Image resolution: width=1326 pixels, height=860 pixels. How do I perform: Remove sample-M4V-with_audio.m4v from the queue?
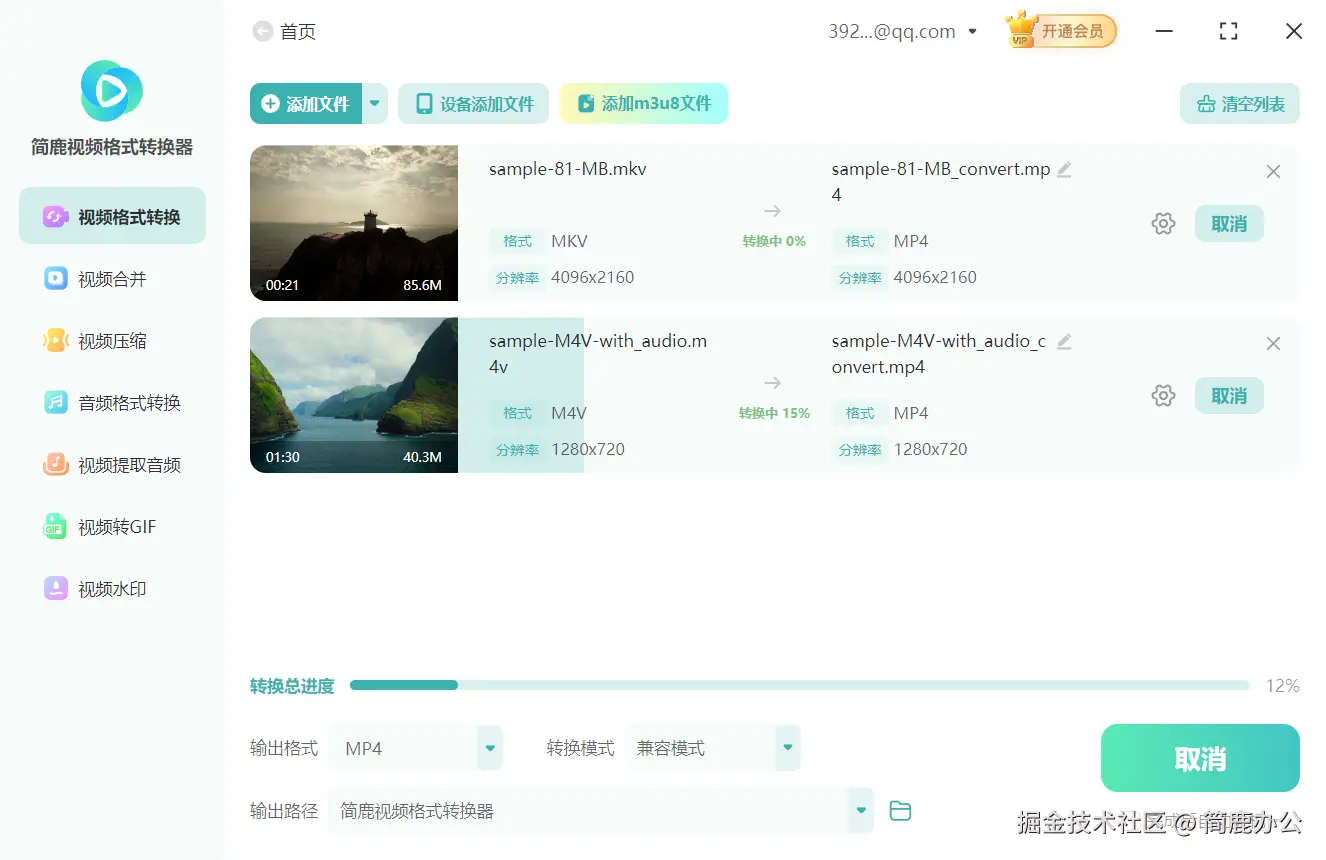tap(1273, 343)
